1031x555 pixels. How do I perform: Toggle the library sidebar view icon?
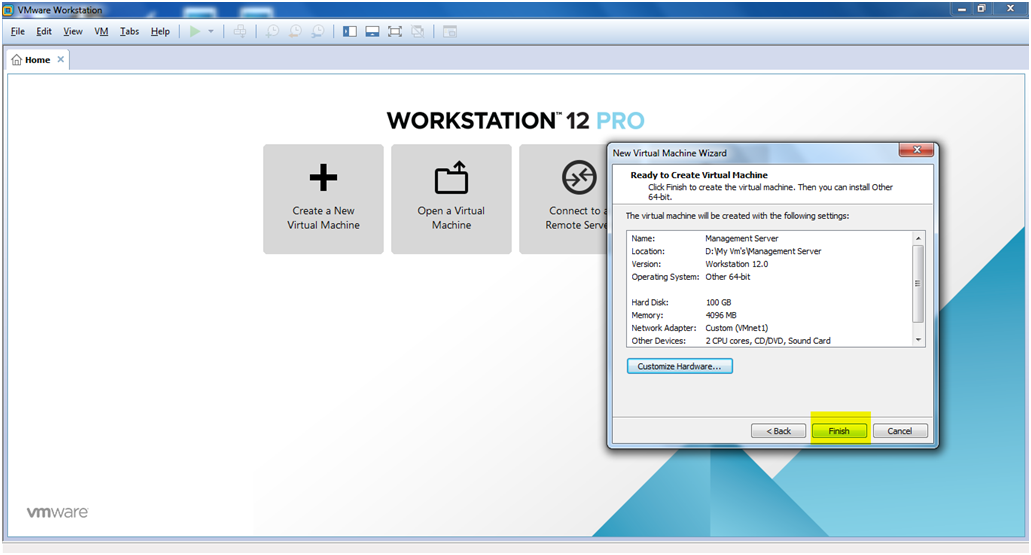click(x=350, y=32)
